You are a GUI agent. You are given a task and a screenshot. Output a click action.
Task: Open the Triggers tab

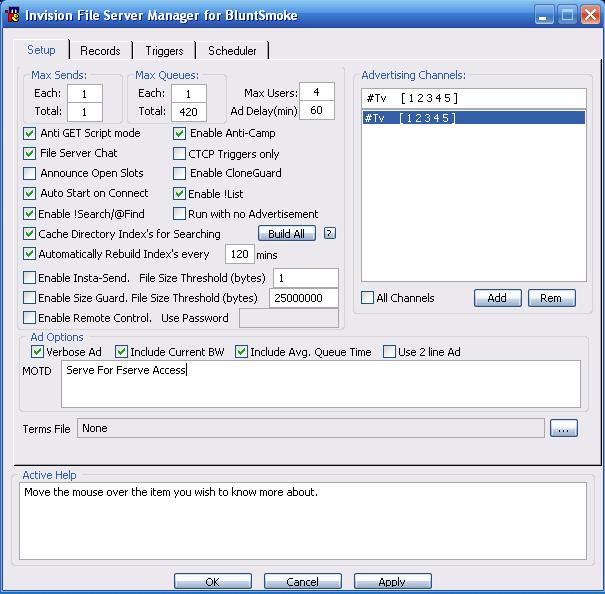(164, 51)
